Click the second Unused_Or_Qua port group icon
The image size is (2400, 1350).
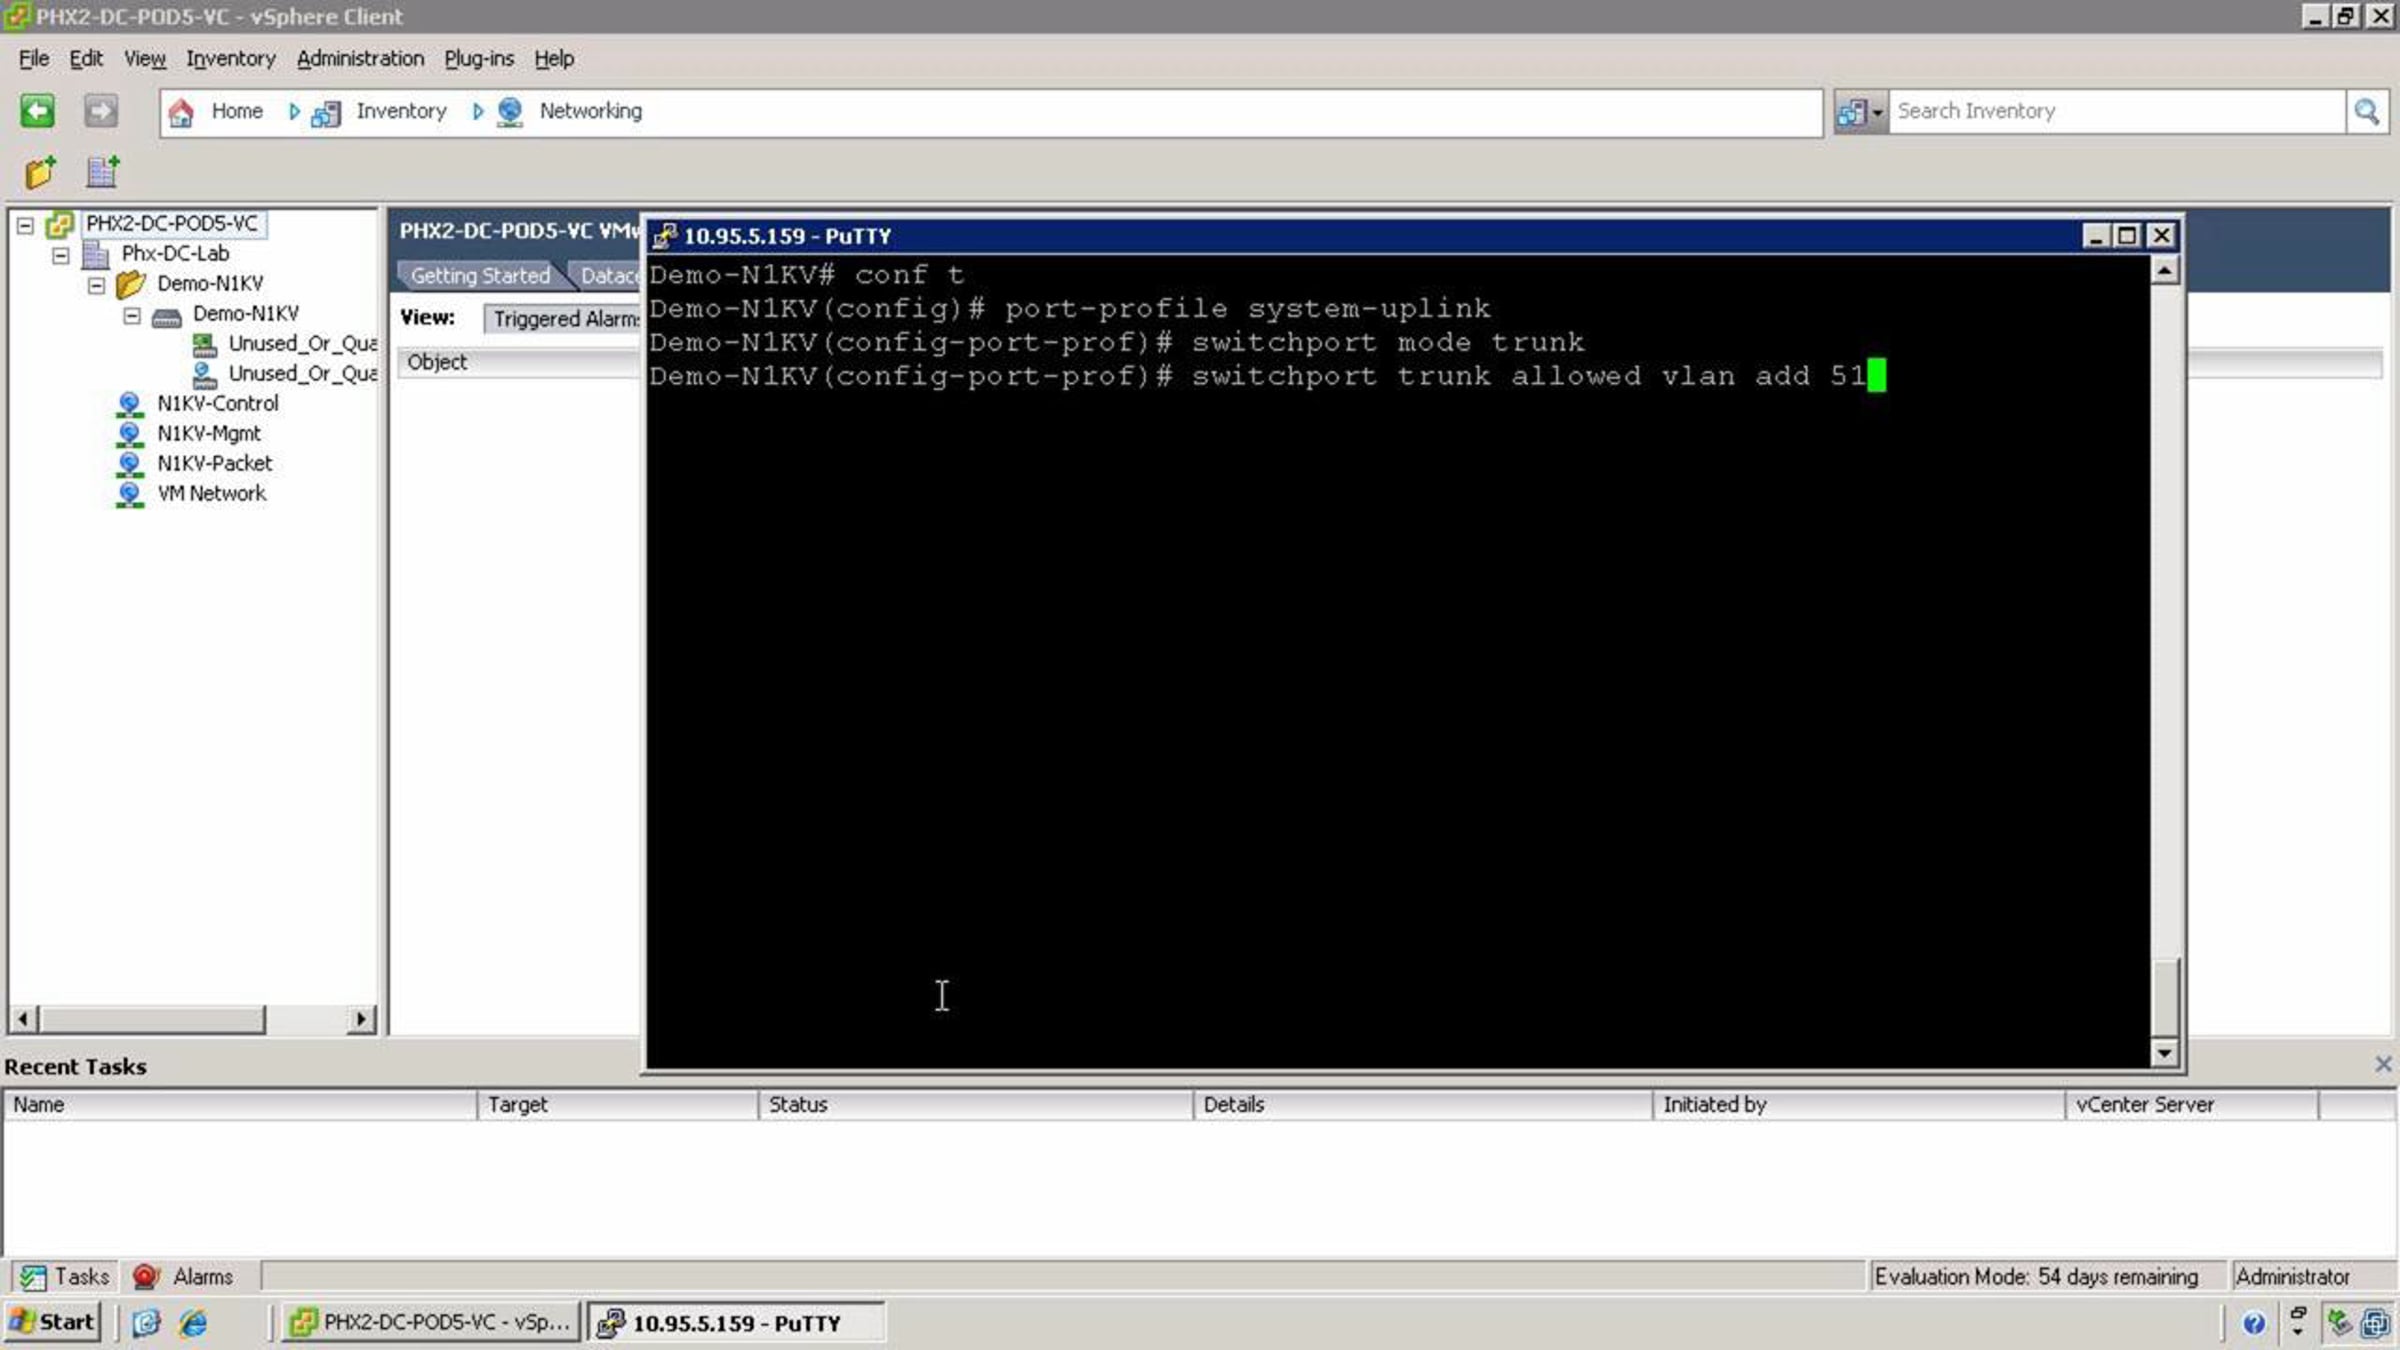tap(204, 374)
